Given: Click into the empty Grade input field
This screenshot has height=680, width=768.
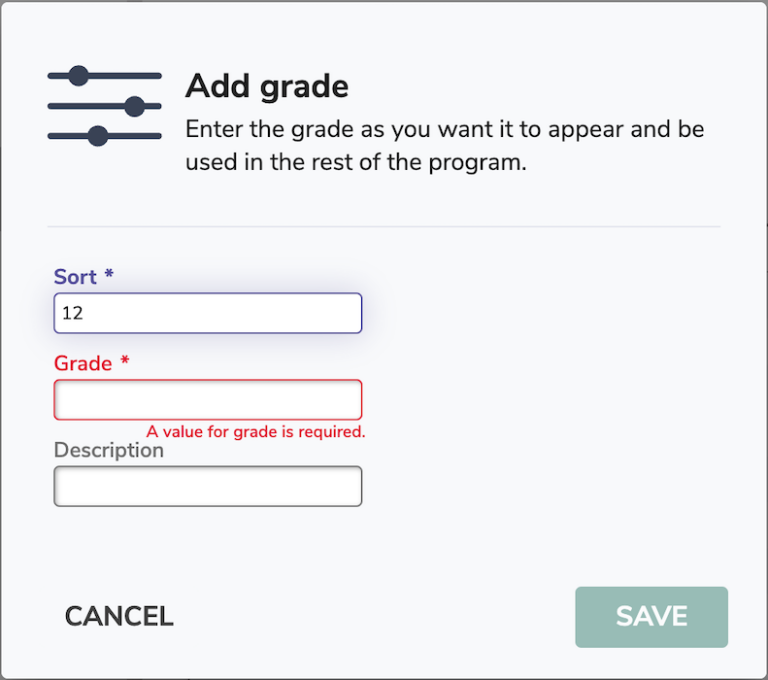Looking at the screenshot, I should coord(207,400).
